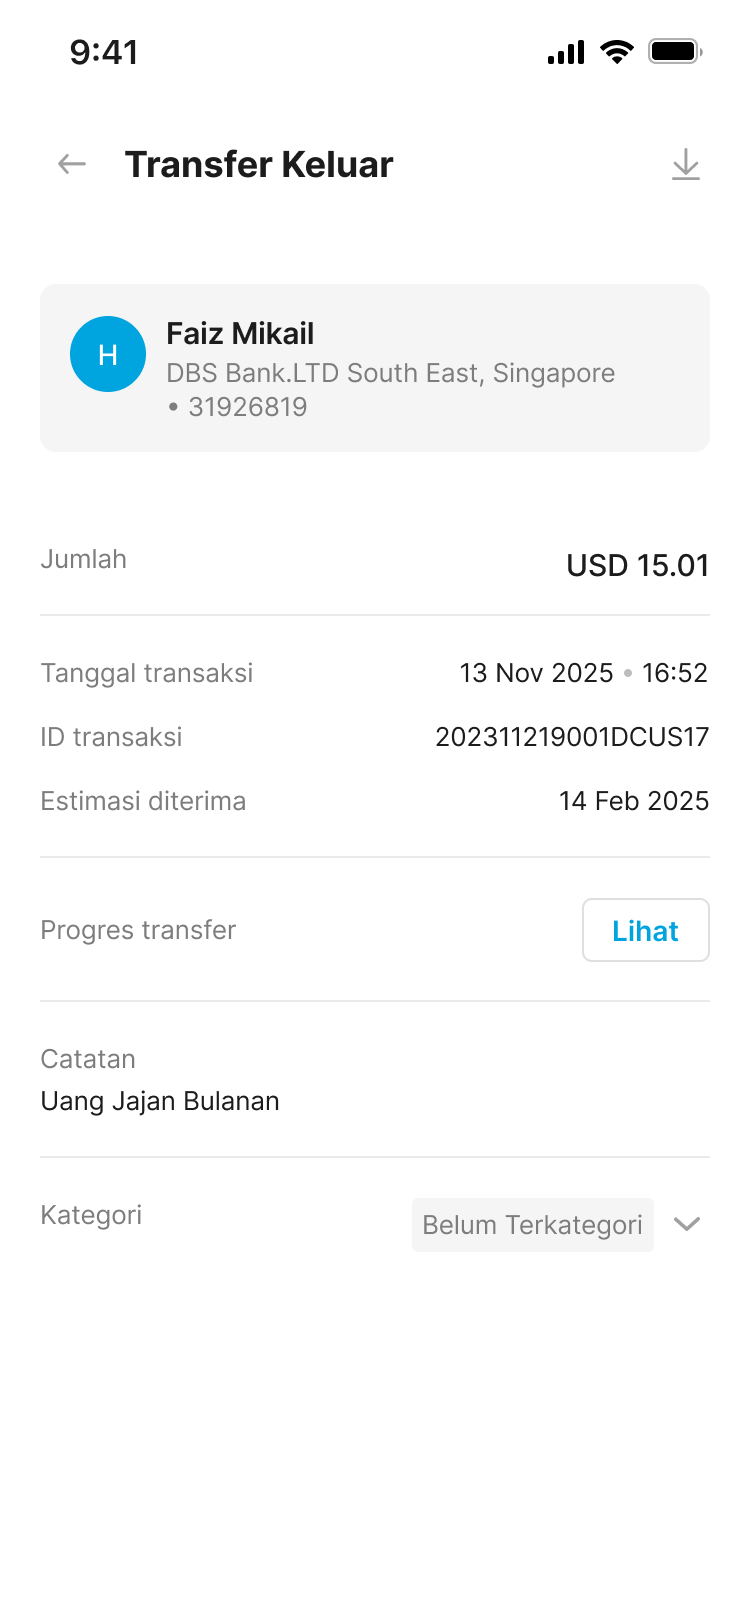Tap the Transfer Keluar page title
The height and width of the screenshot is (1624, 750).
(259, 165)
